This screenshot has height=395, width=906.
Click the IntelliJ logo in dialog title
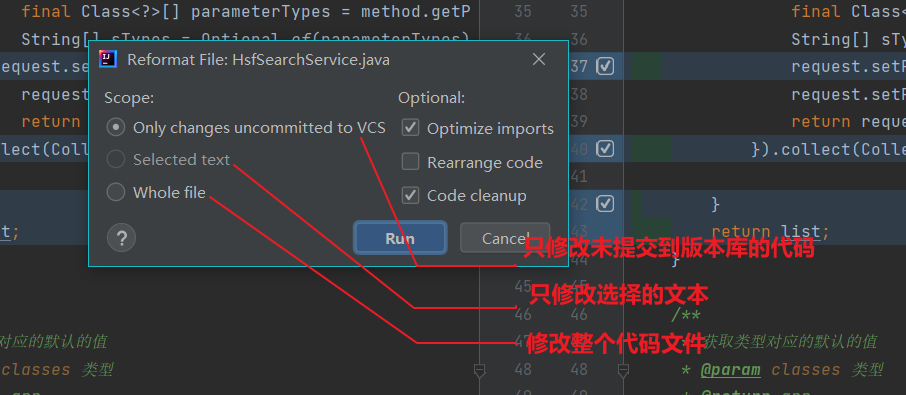click(108, 59)
